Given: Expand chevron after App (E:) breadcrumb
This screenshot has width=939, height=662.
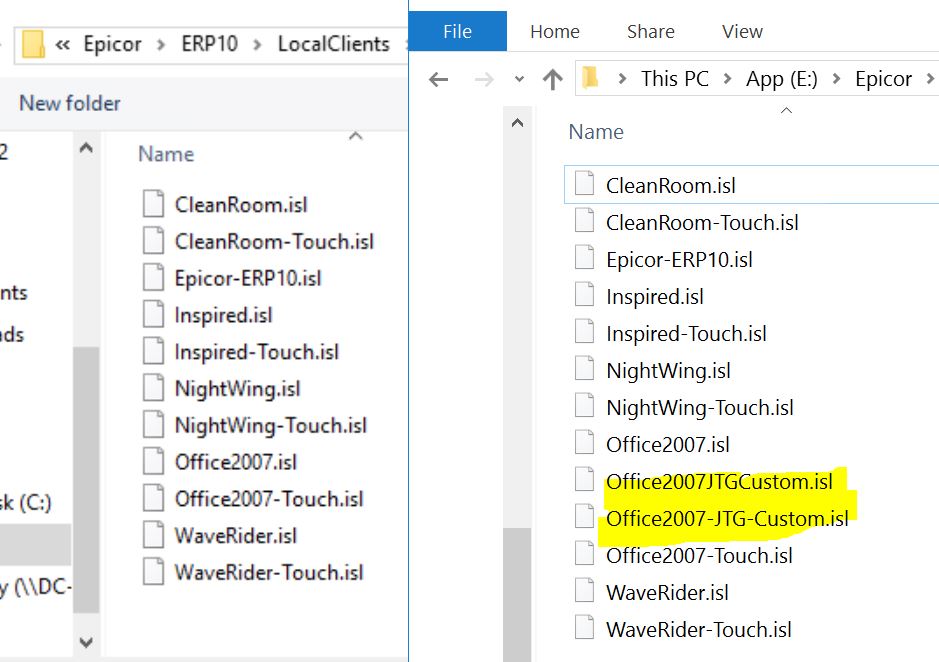Looking at the screenshot, I should [x=837, y=78].
